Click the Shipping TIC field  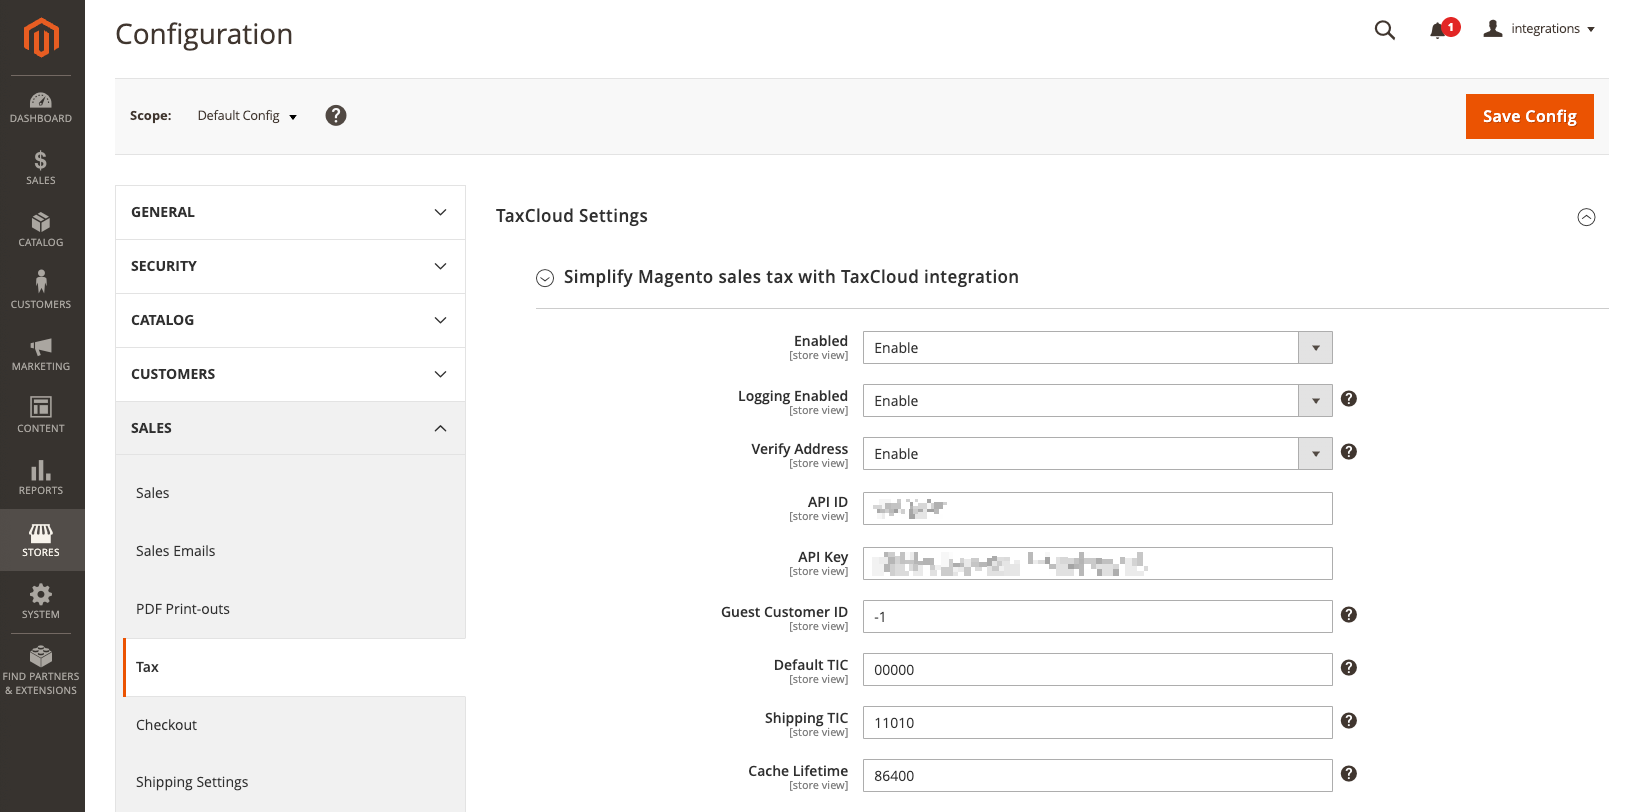pos(1097,722)
